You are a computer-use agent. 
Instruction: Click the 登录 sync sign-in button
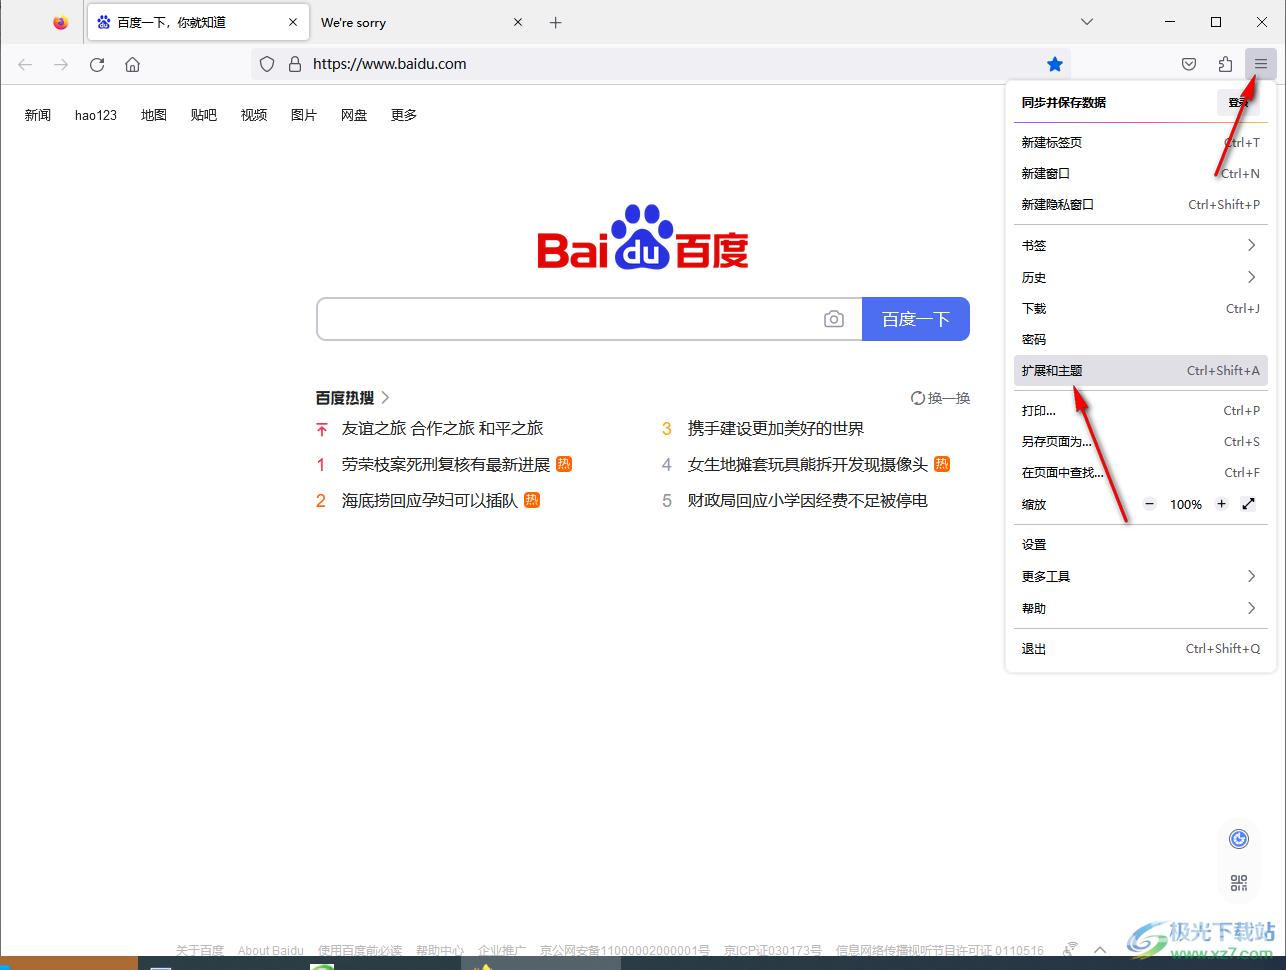point(1239,102)
